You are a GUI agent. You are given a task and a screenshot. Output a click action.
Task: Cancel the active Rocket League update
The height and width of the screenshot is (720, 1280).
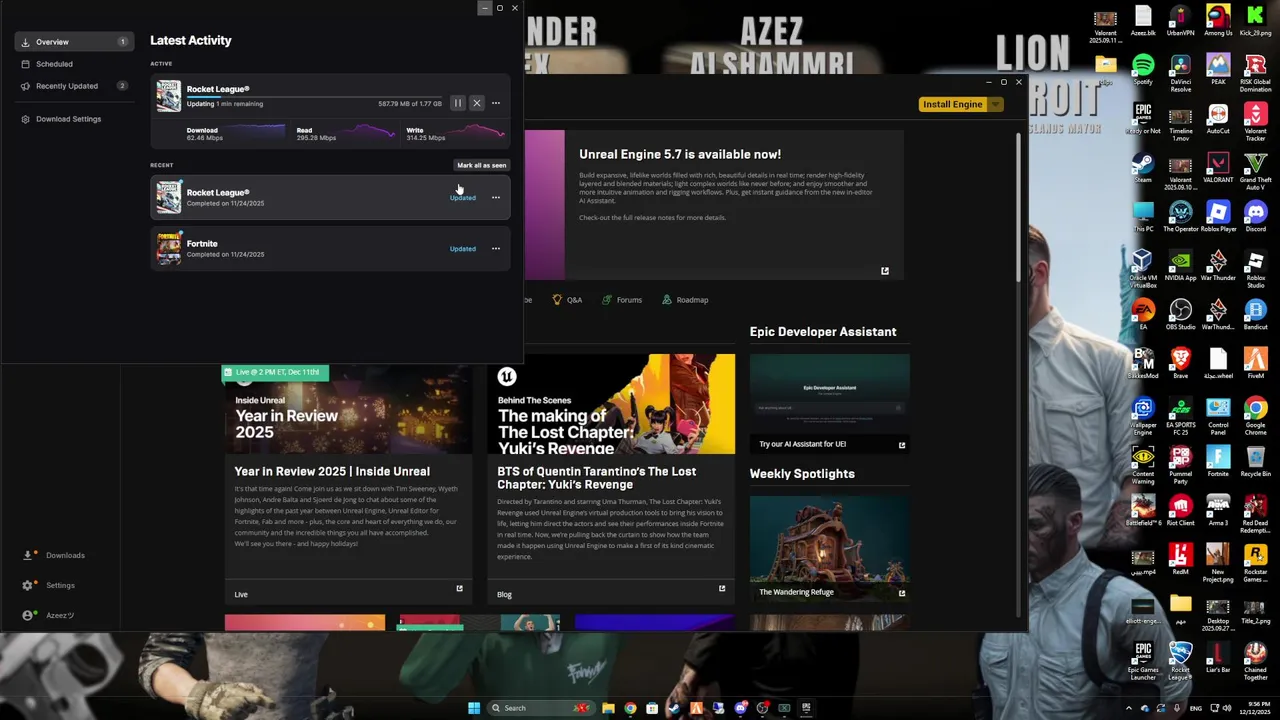477,103
